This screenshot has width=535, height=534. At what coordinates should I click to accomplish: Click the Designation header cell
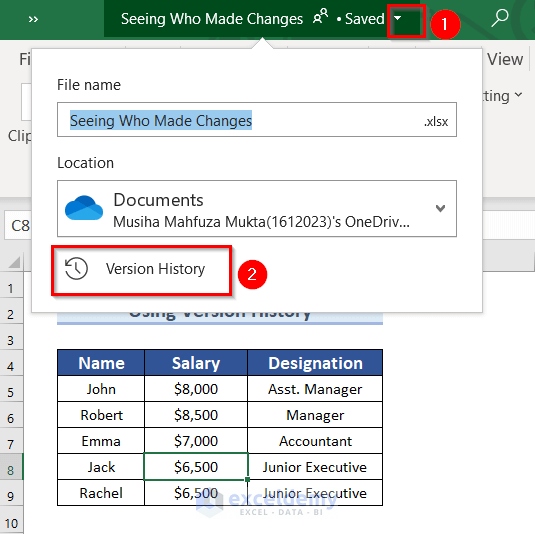[x=315, y=363]
